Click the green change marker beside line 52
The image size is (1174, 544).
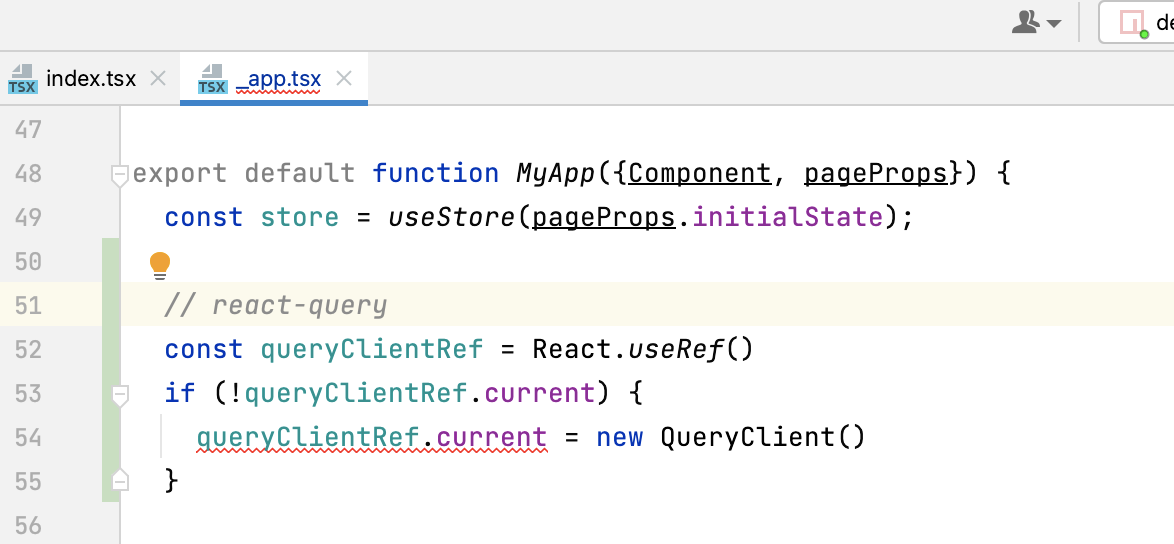point(111,349)
